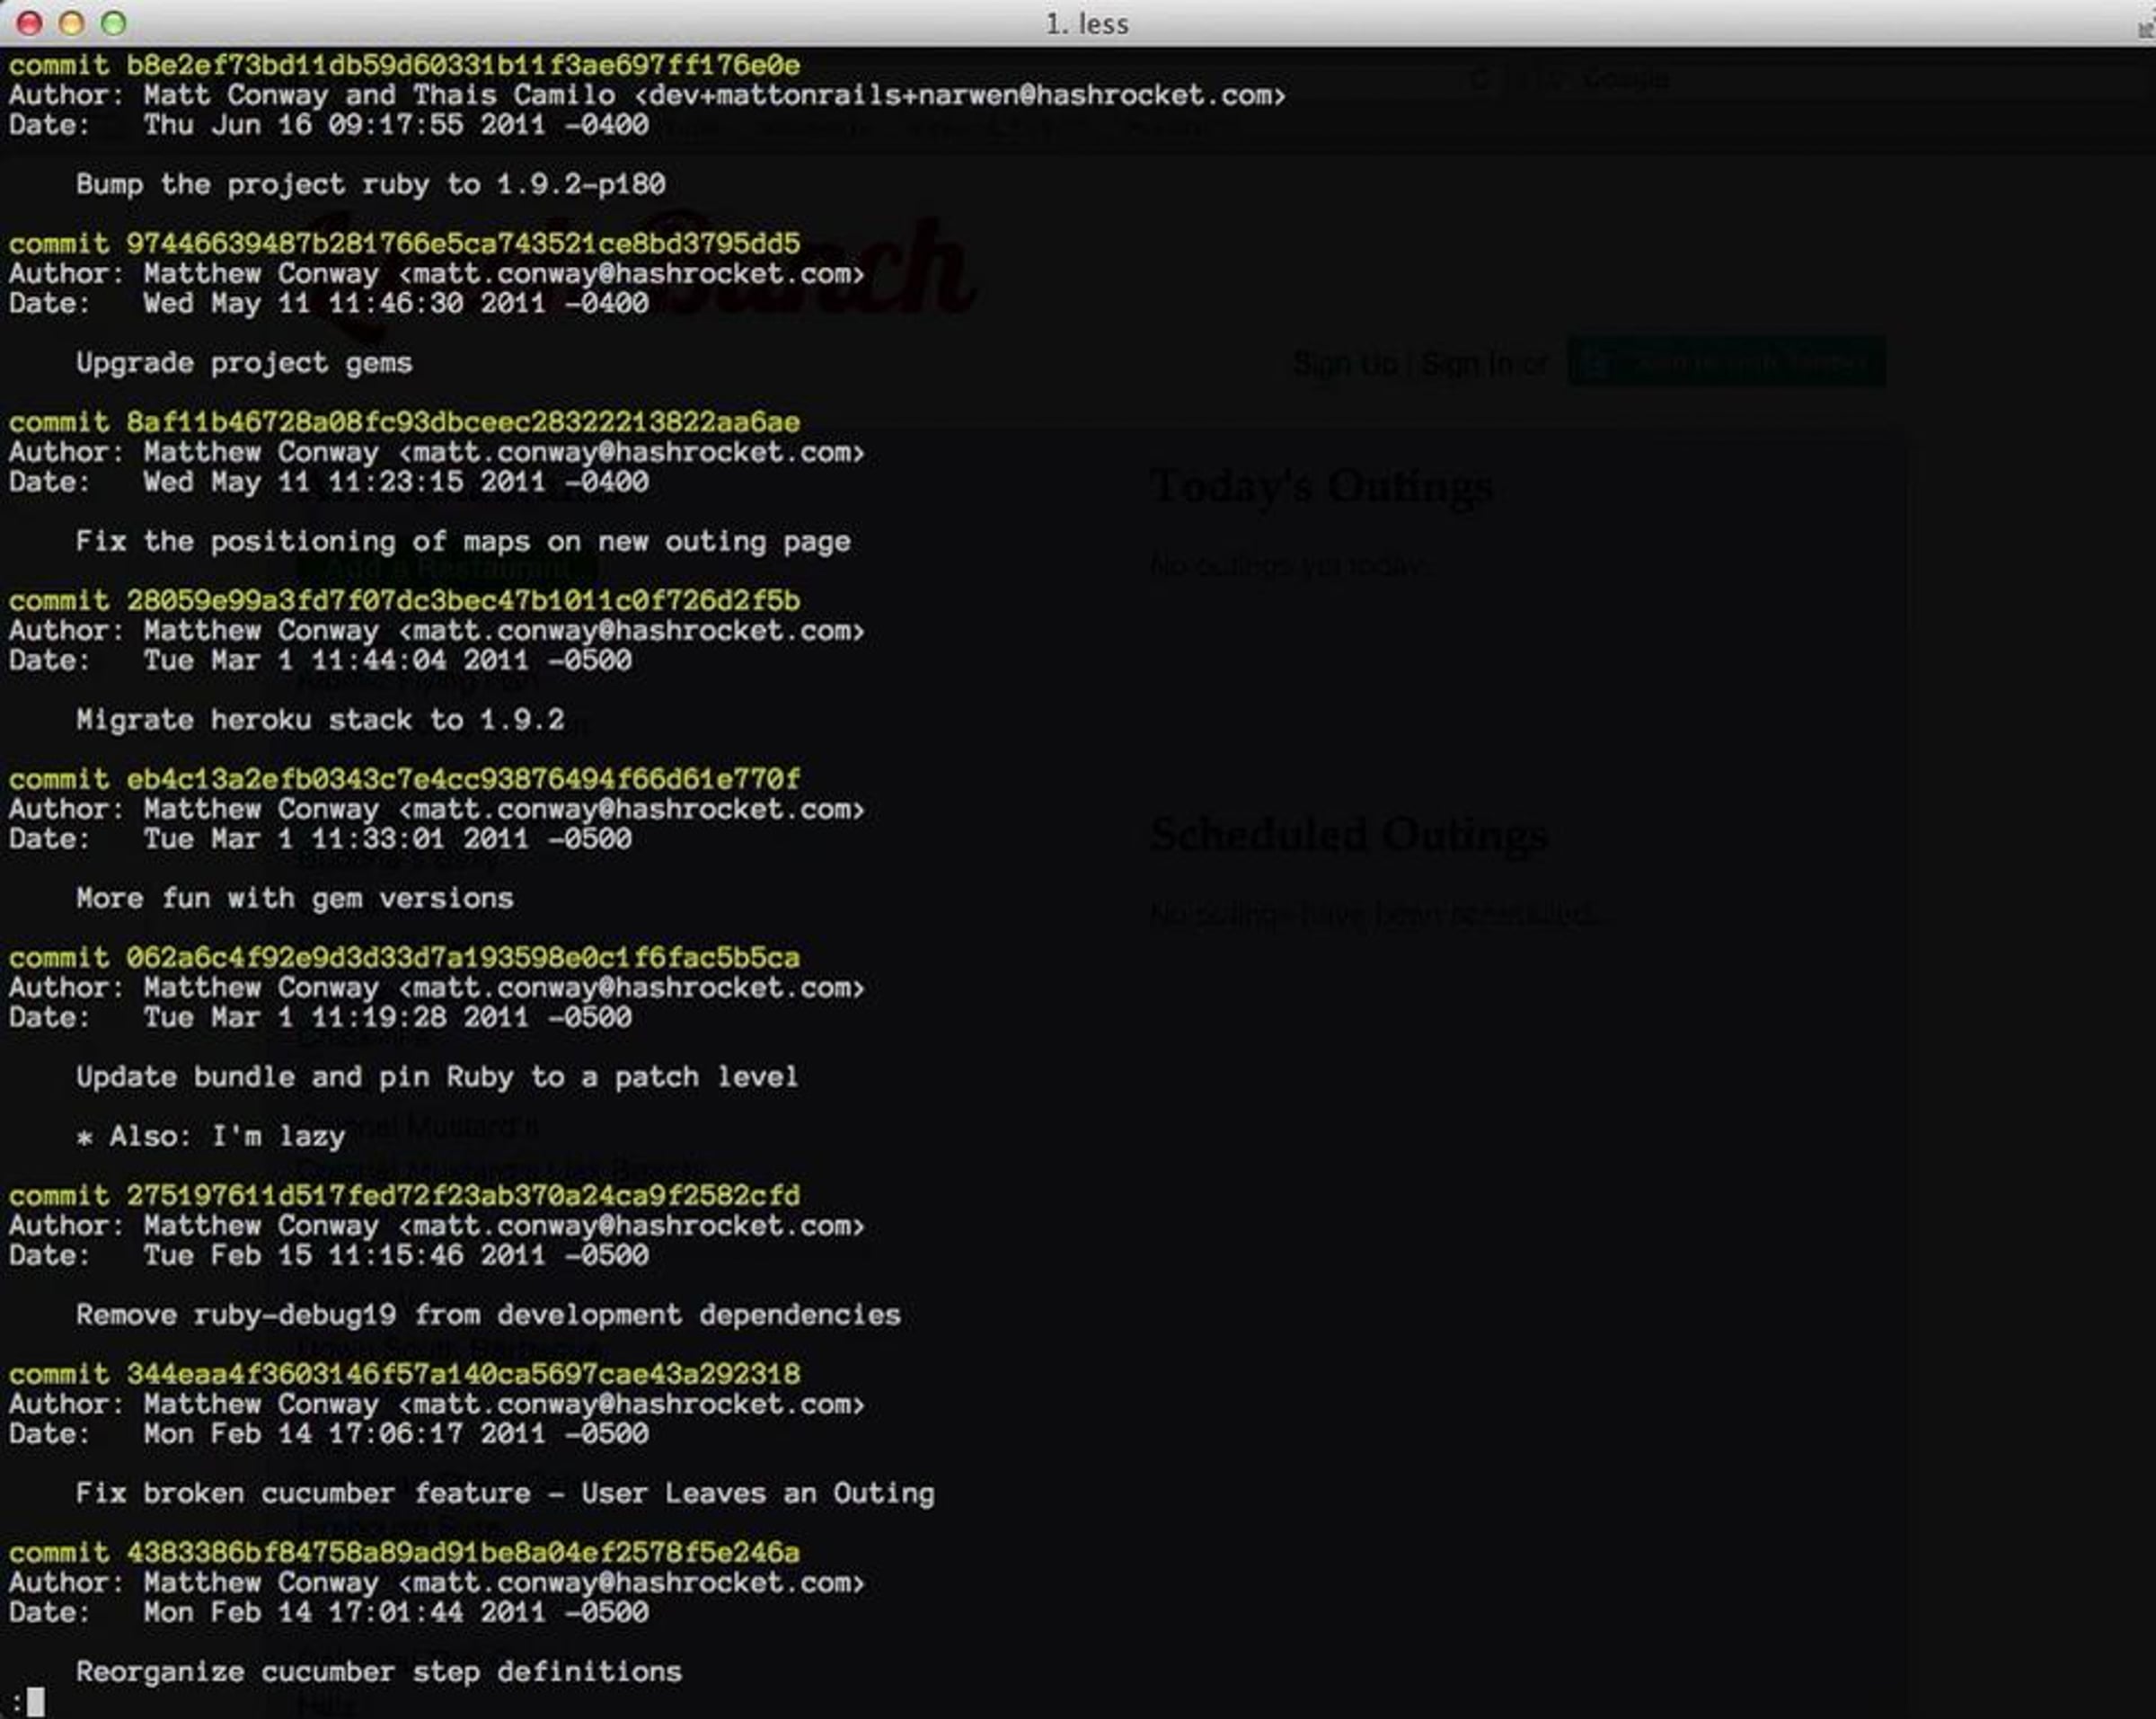The width and height of the screenshot is (2156, 1719).
Task: Click commit hash 344eaa4f3603146f57a140ca5697cae43a292318
Action: [463, 1375]
